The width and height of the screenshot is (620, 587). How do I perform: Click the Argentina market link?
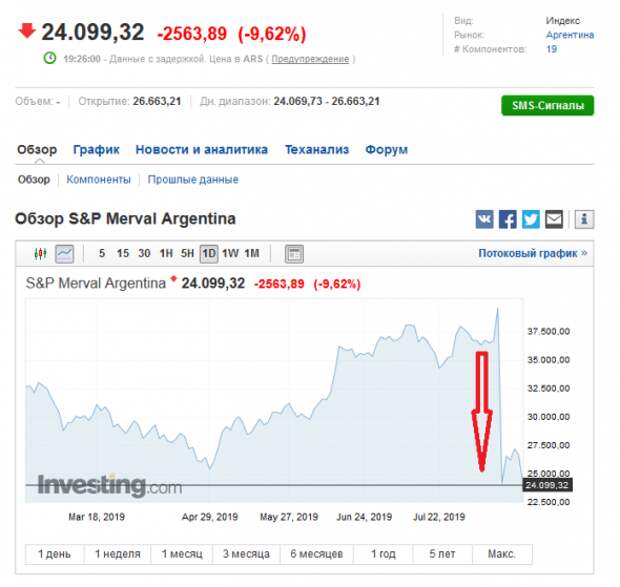[x=569, y=35]
